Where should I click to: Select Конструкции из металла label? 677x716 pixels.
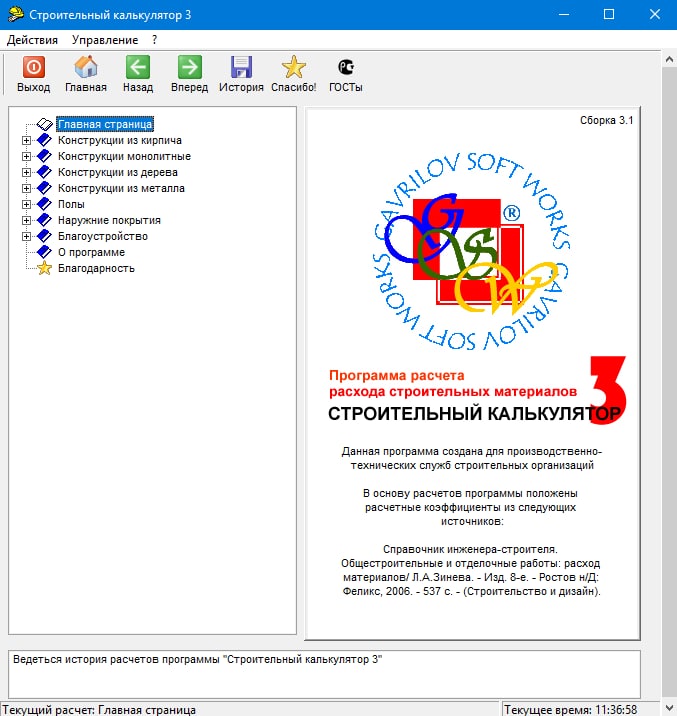click(121, 188)
